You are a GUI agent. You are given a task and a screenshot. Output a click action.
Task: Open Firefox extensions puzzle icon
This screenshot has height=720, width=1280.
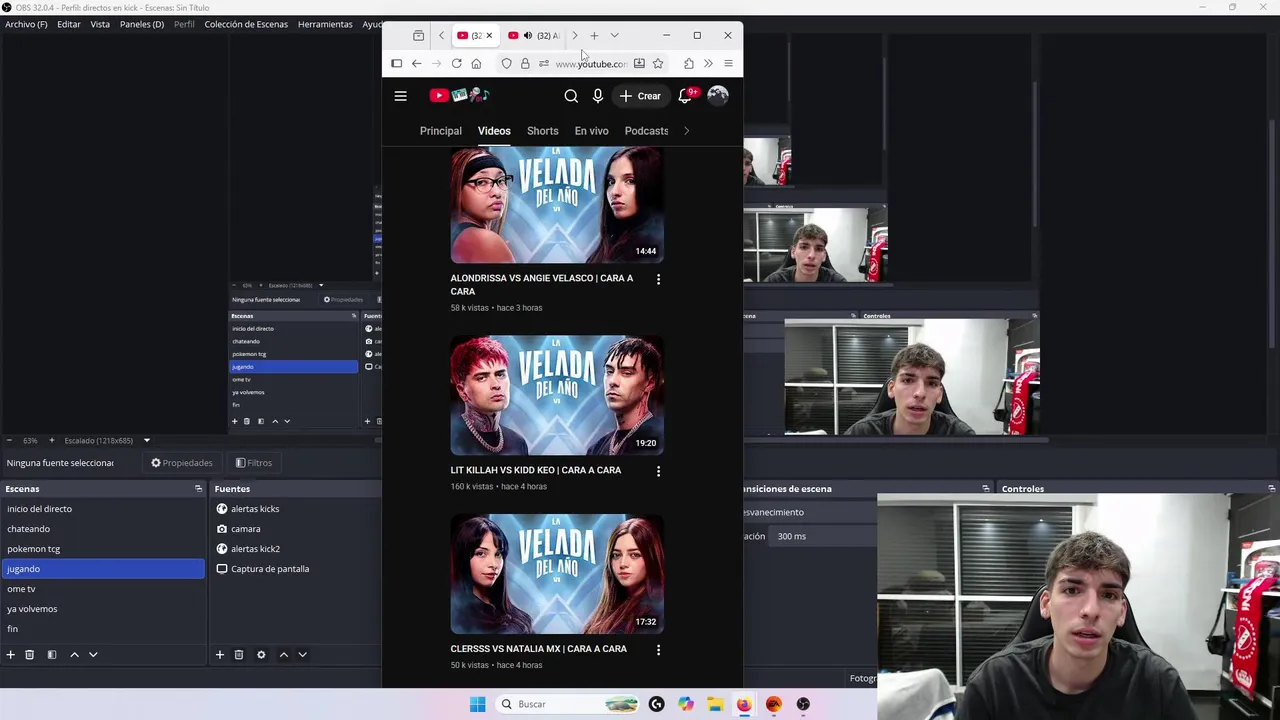(x=689, y=64)
